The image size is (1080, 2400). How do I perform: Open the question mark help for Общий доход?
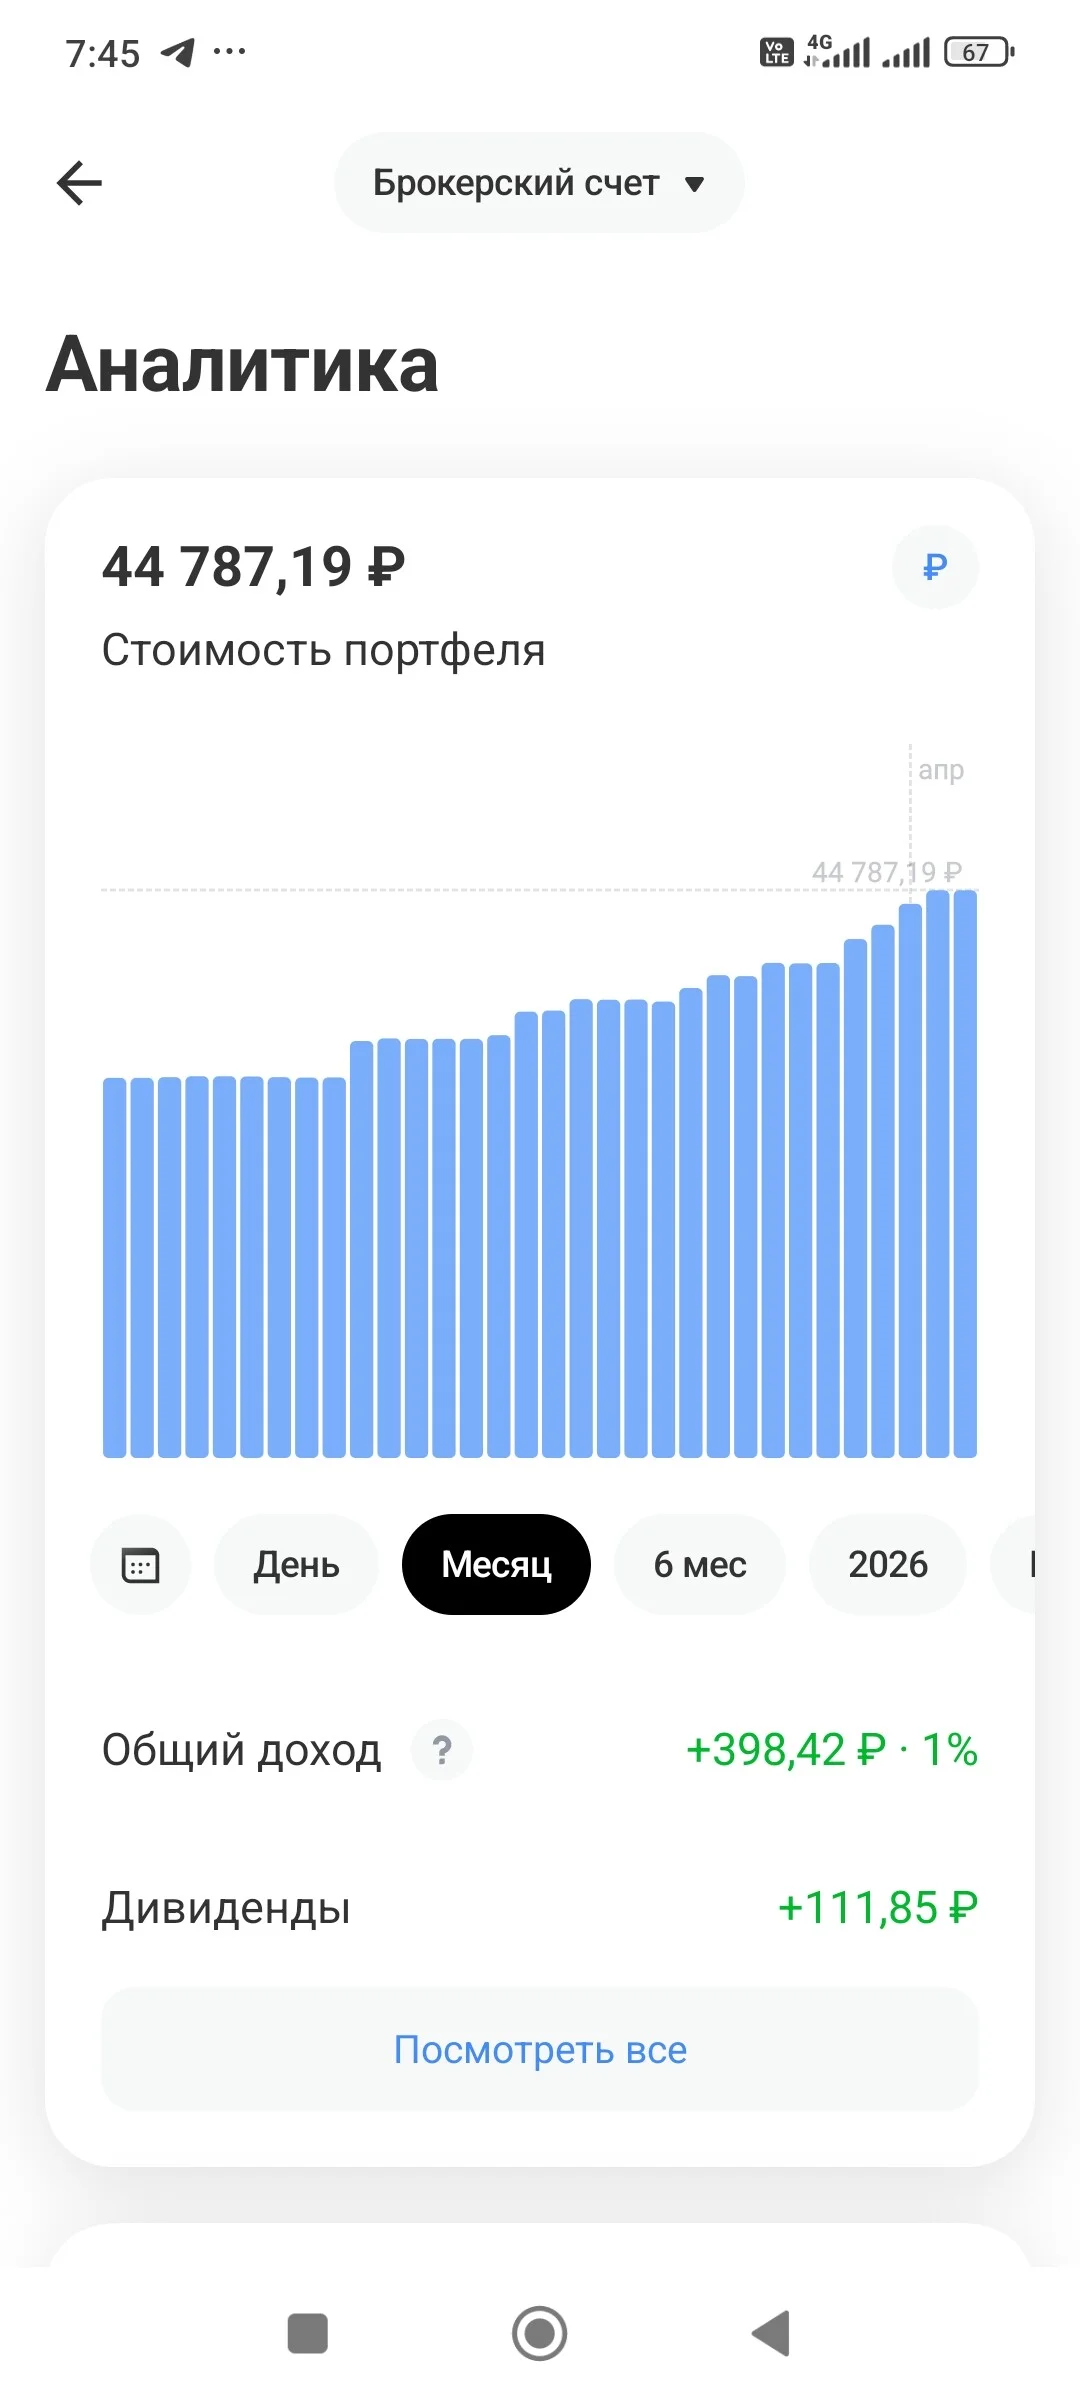pos(442,1750)
